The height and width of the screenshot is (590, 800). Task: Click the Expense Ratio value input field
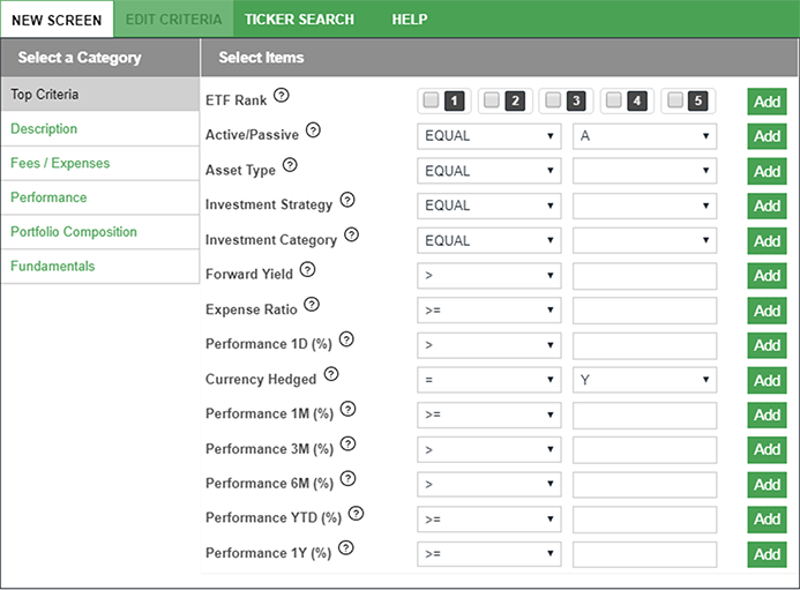coord(645,310)
